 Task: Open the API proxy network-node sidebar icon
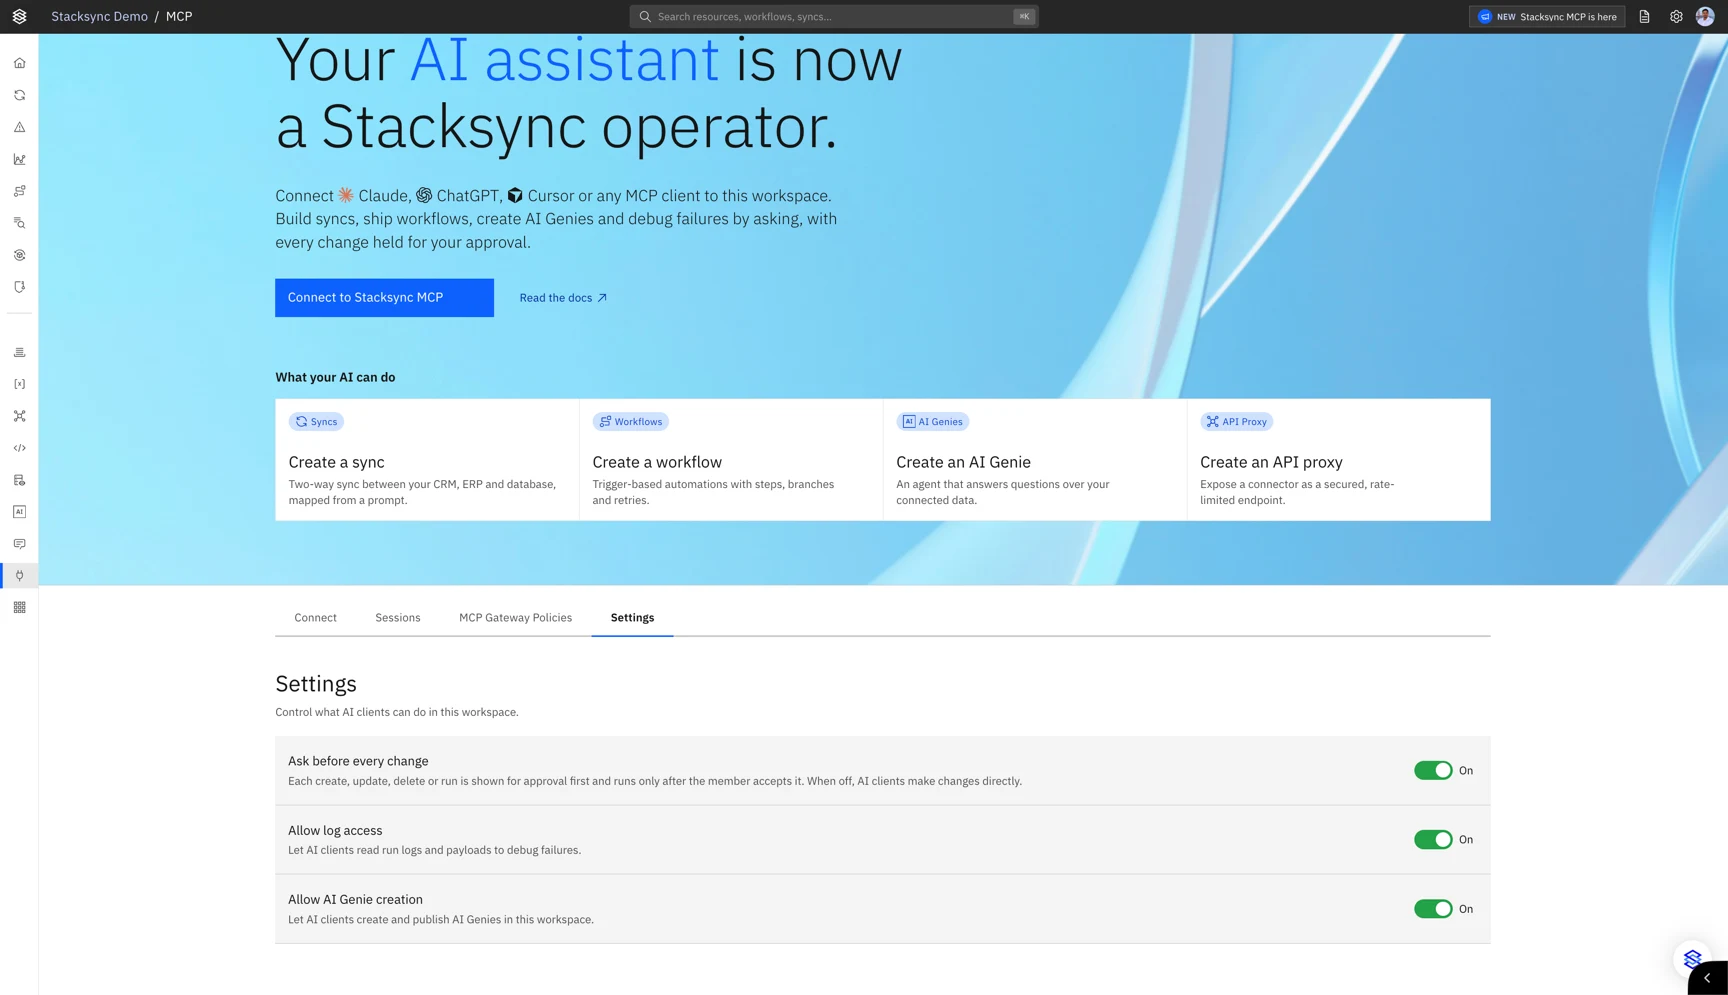click(x=19, y=416)
